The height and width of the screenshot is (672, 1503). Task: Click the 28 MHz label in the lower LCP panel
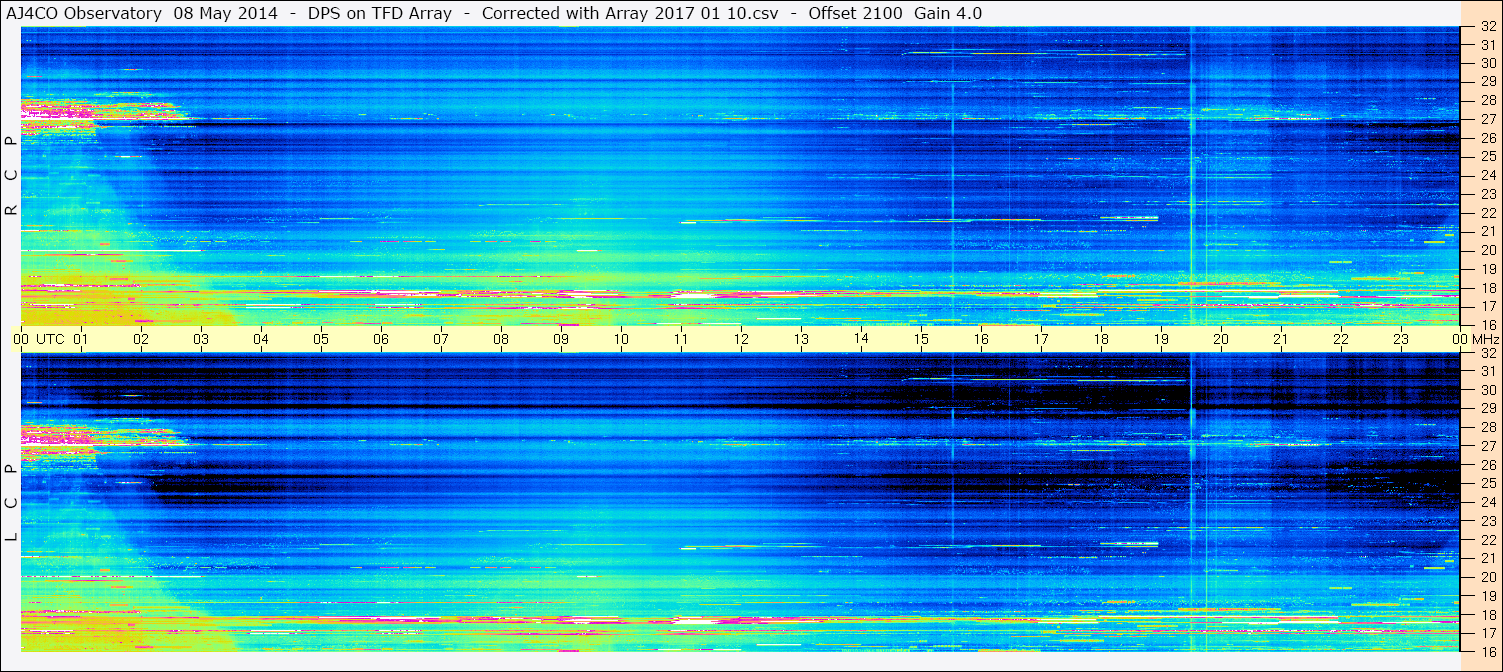[1487, 427]
